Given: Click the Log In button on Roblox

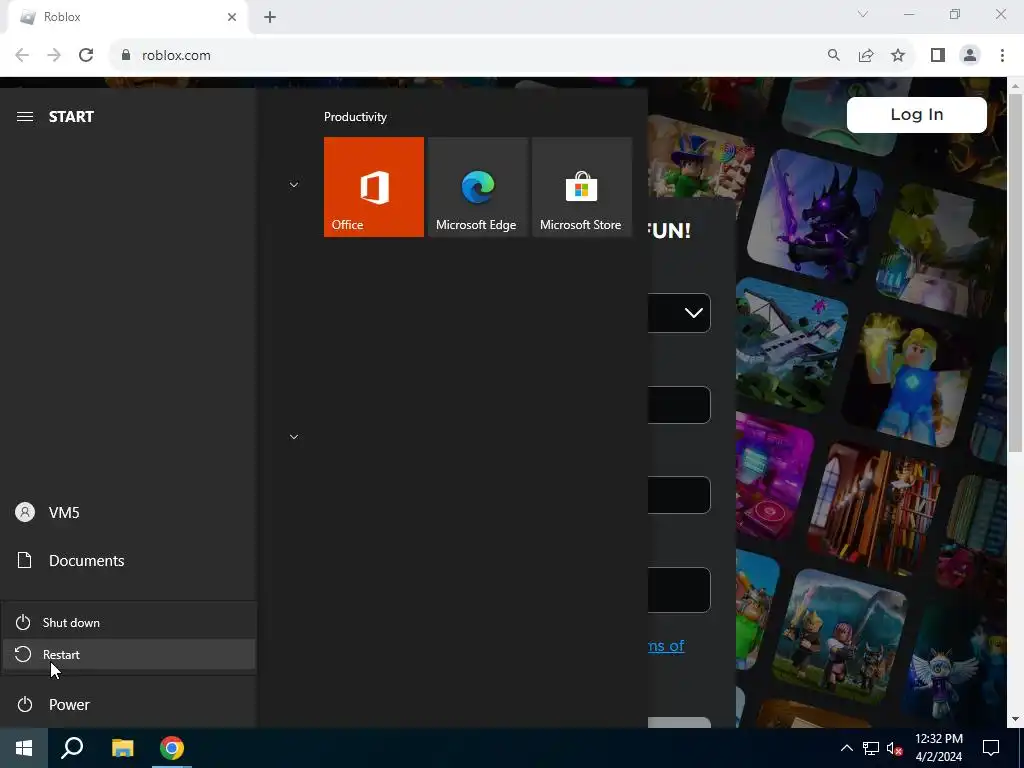Looking at the screenshot, I should pos(917,115).
